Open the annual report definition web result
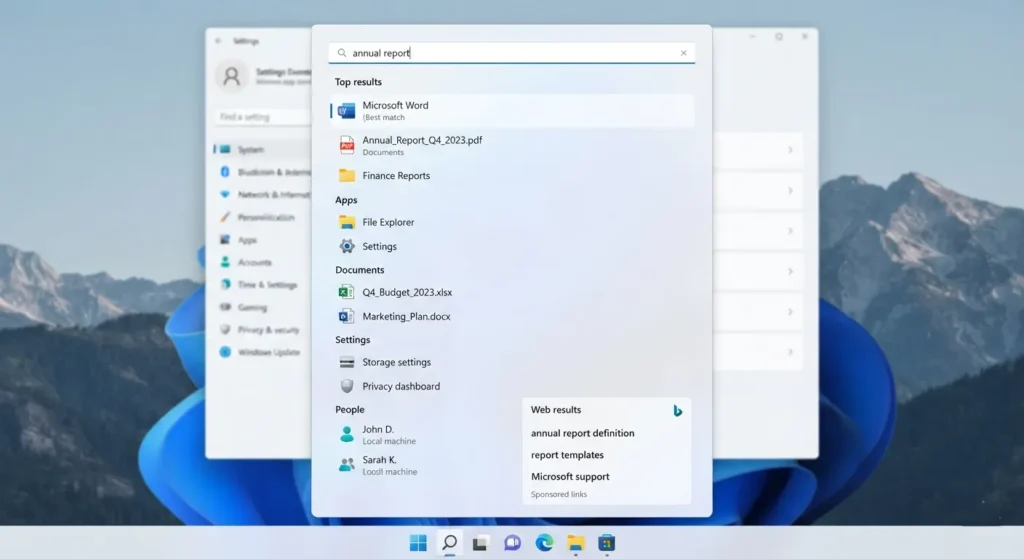The height and width of the screenshot is (559, 1024). click(583, 433)
